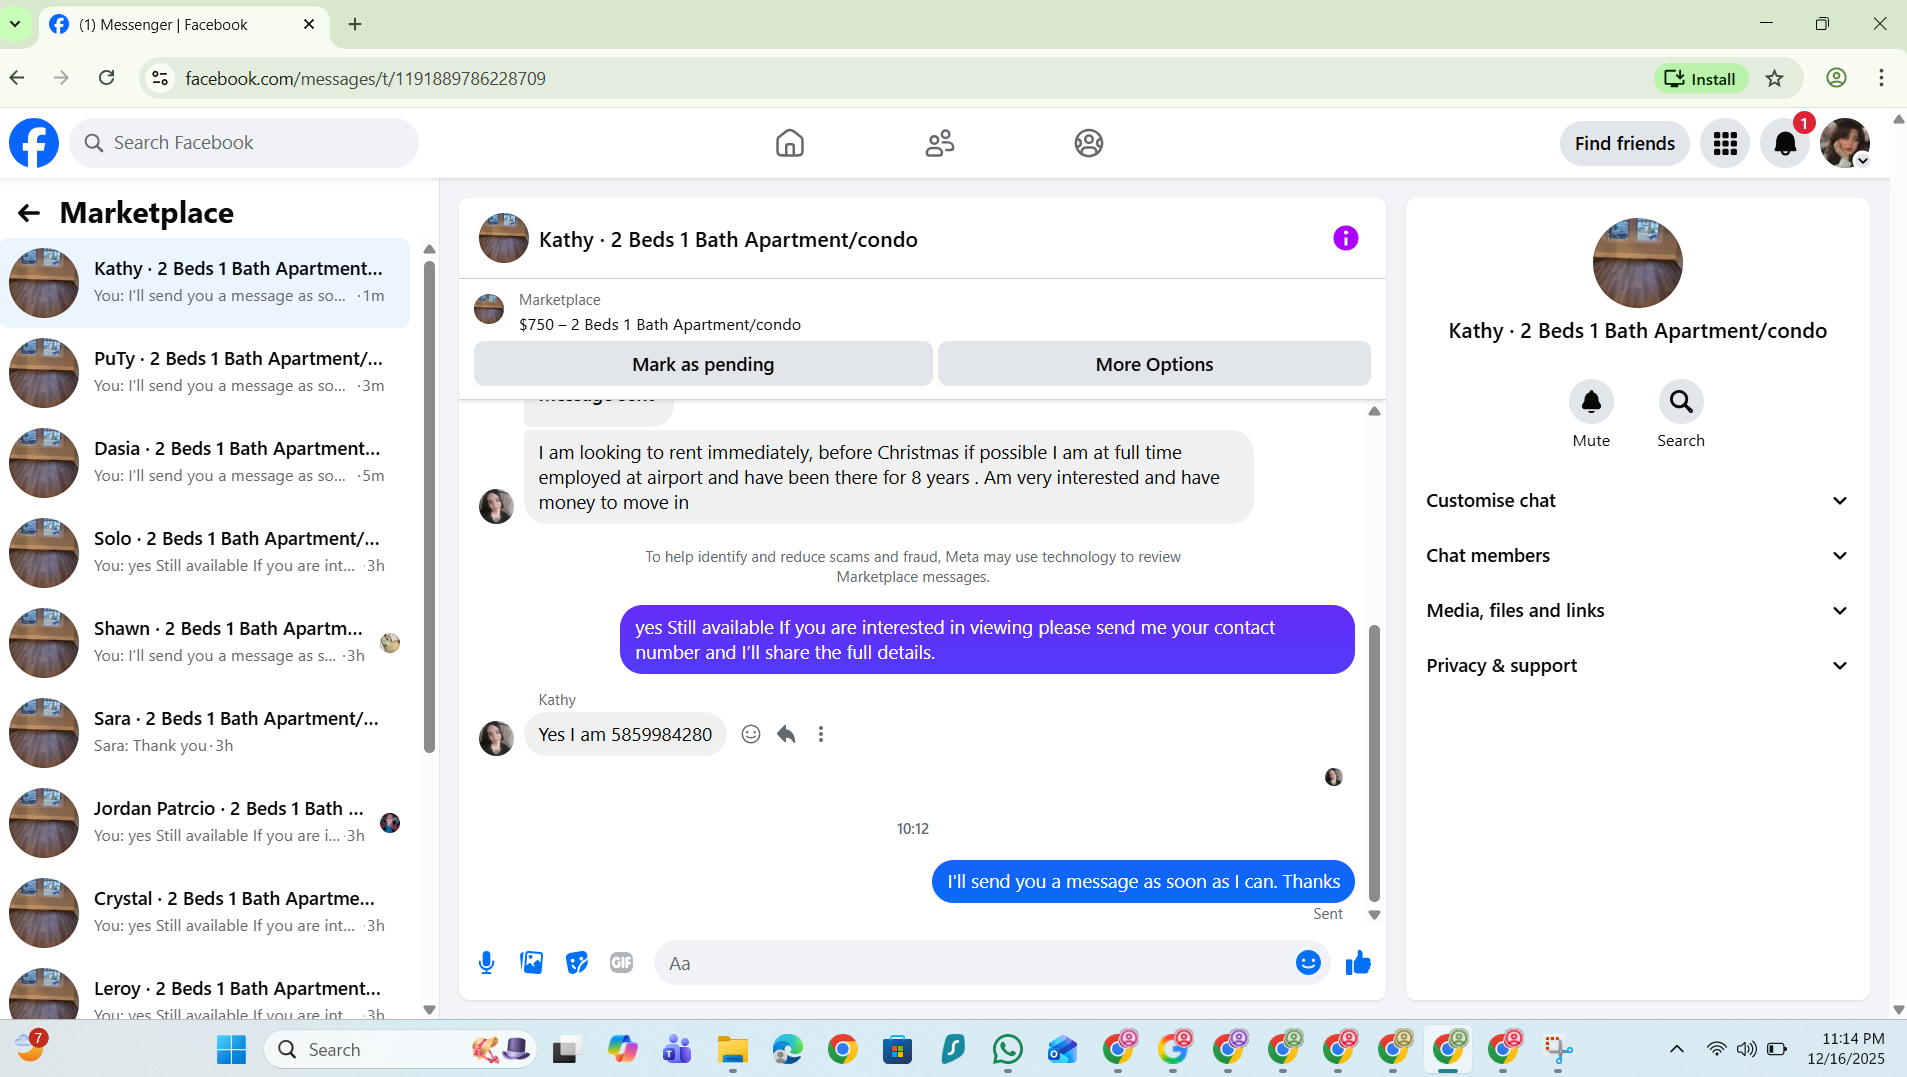Open the Jordan Patrcio conversation
Viewport: 1907px width, 1077px height.
pos(205,823)
